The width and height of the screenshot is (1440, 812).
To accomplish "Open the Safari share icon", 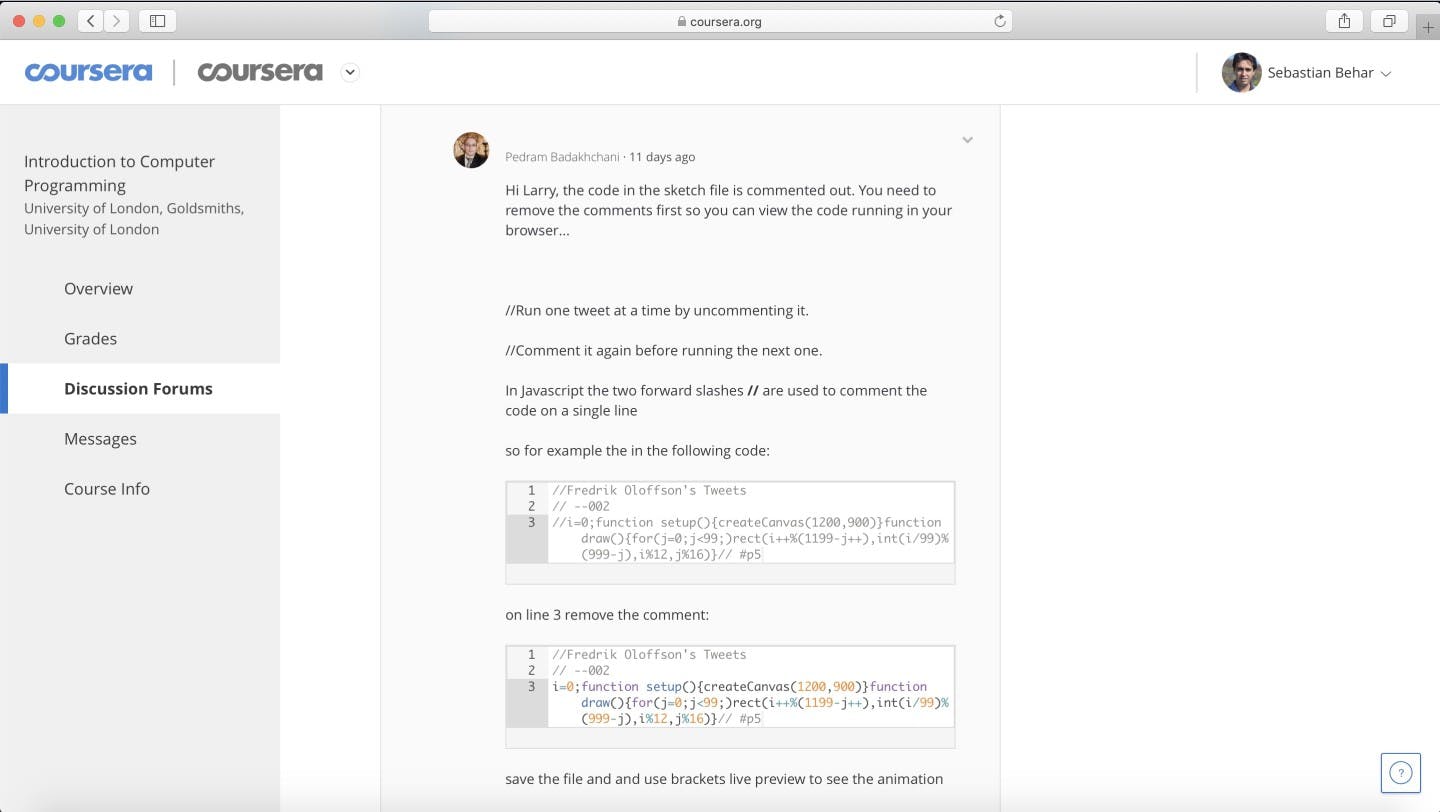I will click(x=1344, y=21).
